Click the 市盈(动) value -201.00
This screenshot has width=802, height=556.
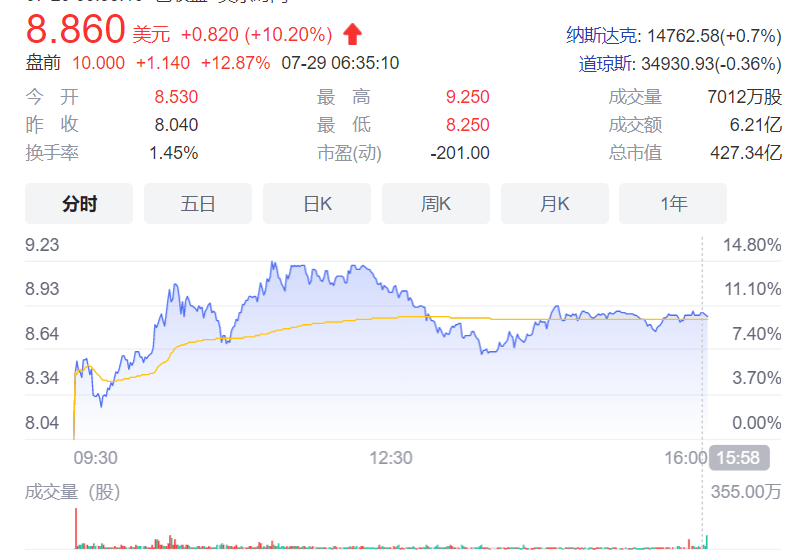(x=460, y=153)
